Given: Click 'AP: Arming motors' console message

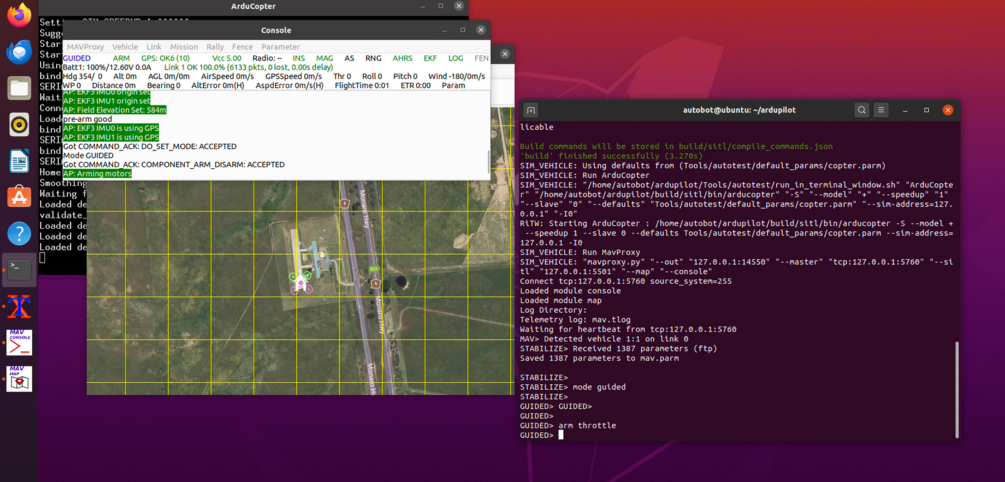Looking at the screenshot, I should [x=97, y=174].
